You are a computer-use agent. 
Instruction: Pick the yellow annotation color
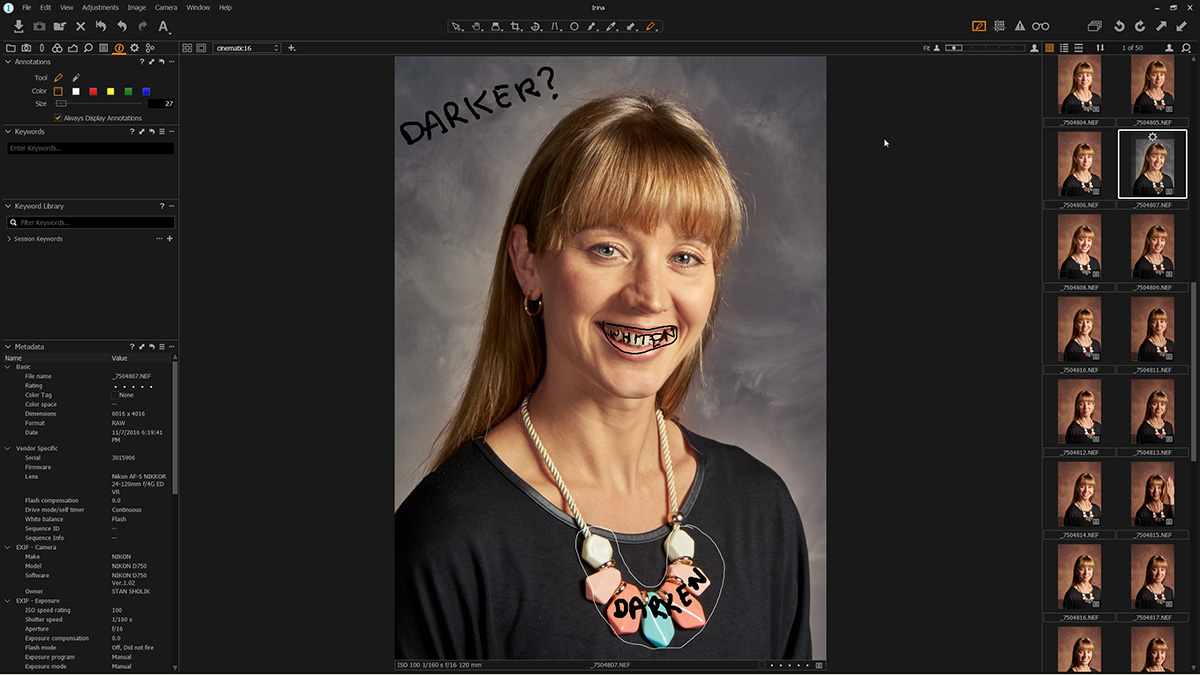(x=111, y=91)
